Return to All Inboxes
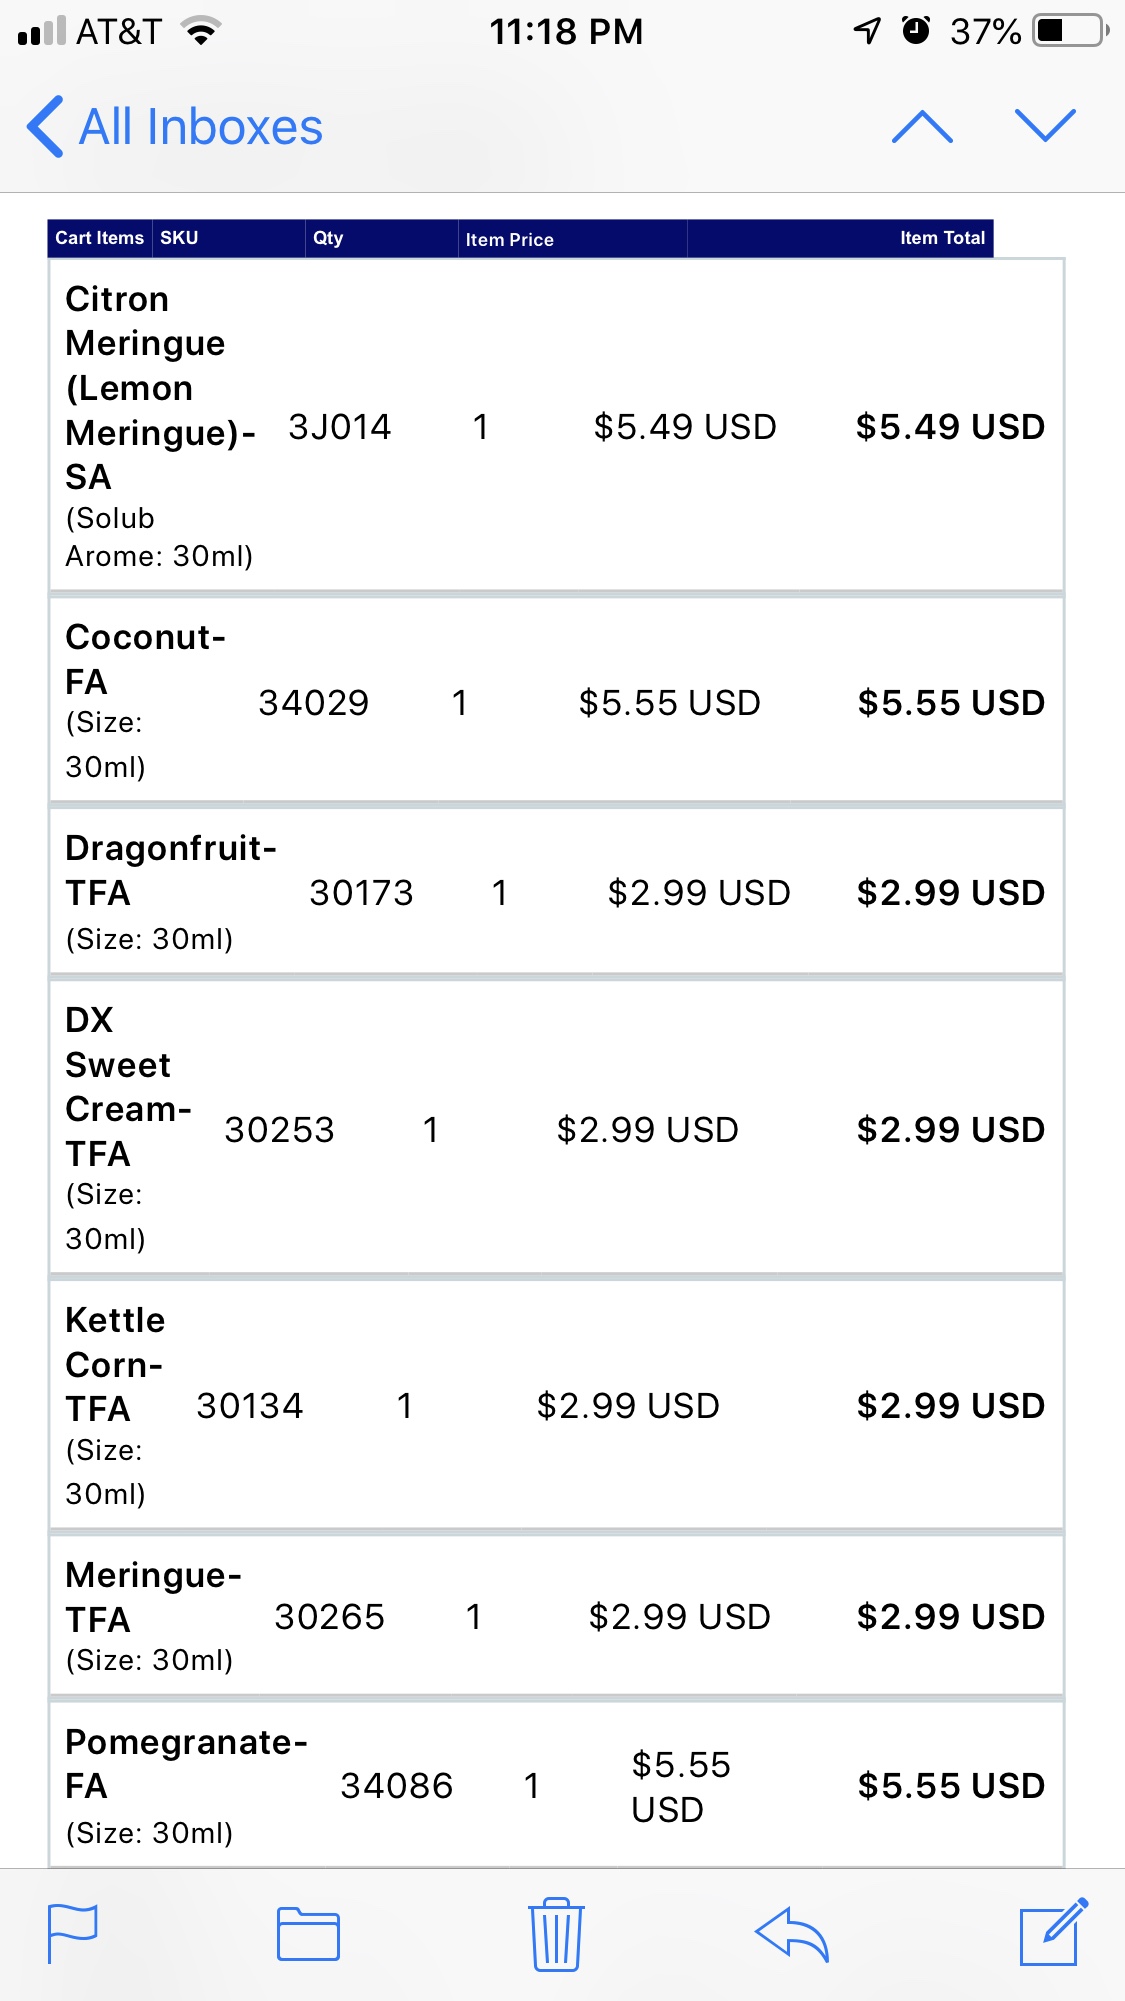Screen dimensions: 1125x2001 coord(200,127)
